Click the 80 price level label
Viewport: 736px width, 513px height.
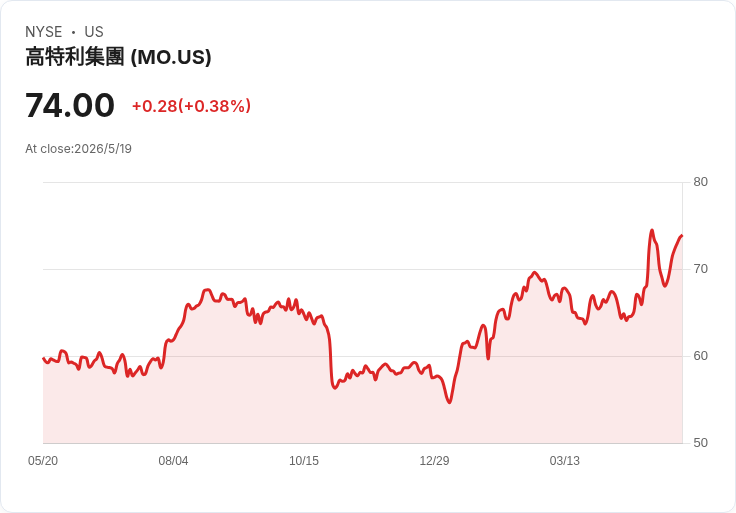point(700,182)
